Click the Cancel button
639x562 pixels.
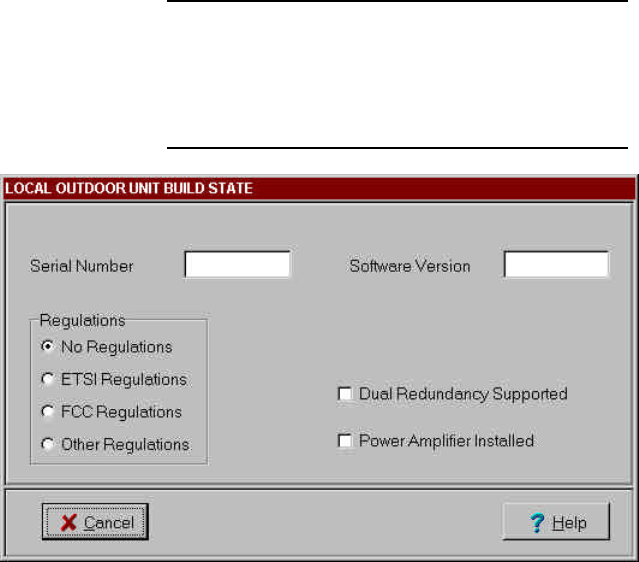point(95,522)
